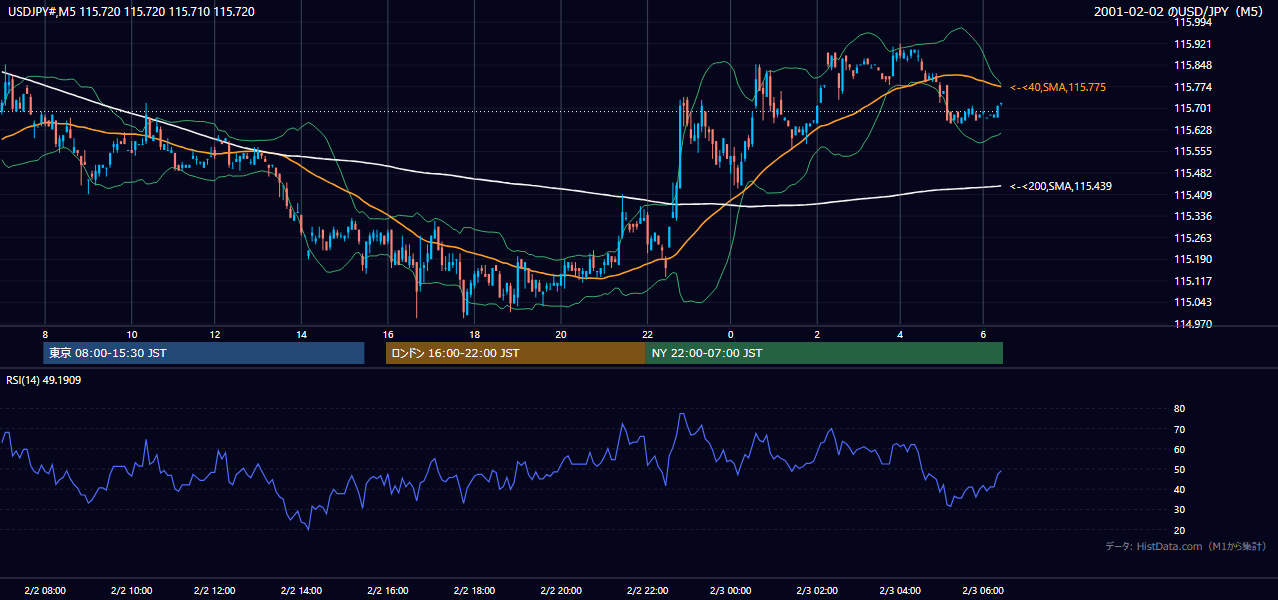Click the 115.628 price axis label
Image resolution: width=1278 pixels, height=600 pixels.
(x=1192, y=130)
